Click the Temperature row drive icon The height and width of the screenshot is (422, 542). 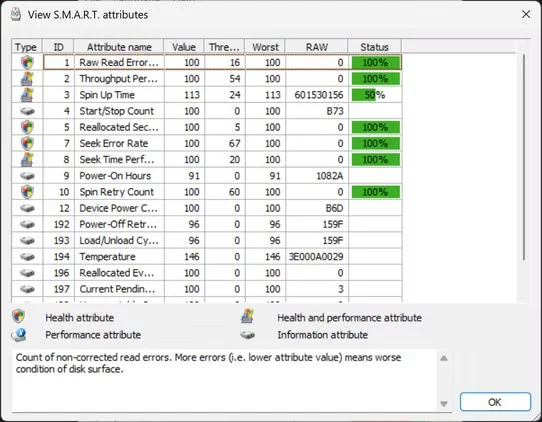(x=27, y=257)
